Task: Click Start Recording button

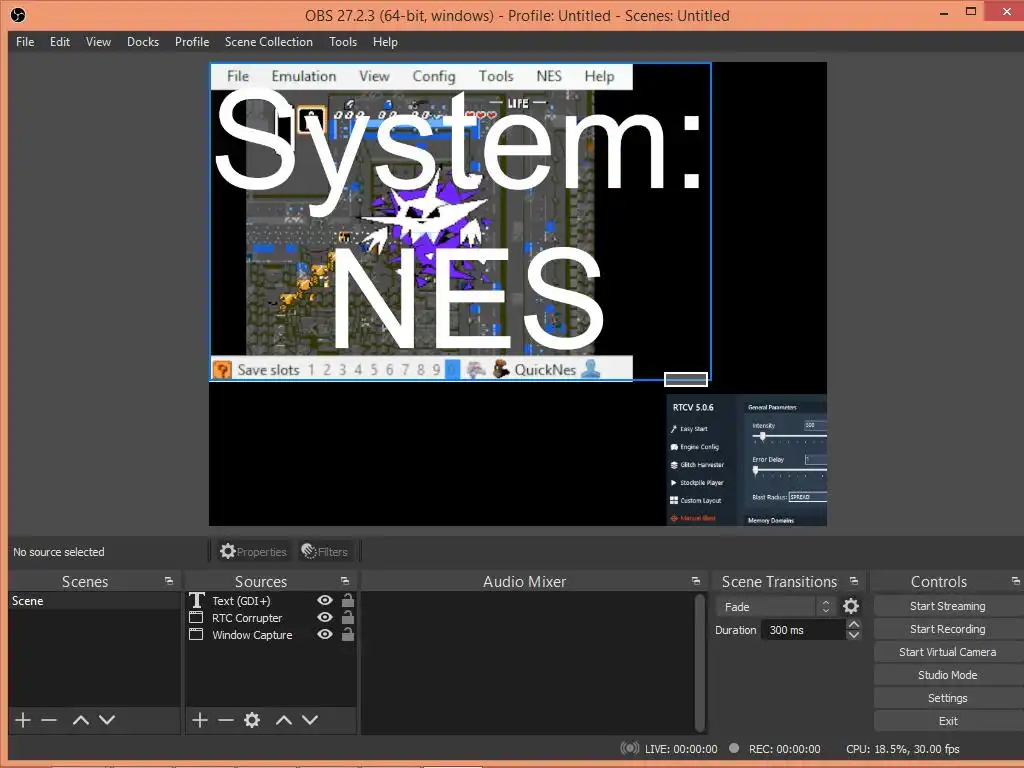Action: pos(948,629)
